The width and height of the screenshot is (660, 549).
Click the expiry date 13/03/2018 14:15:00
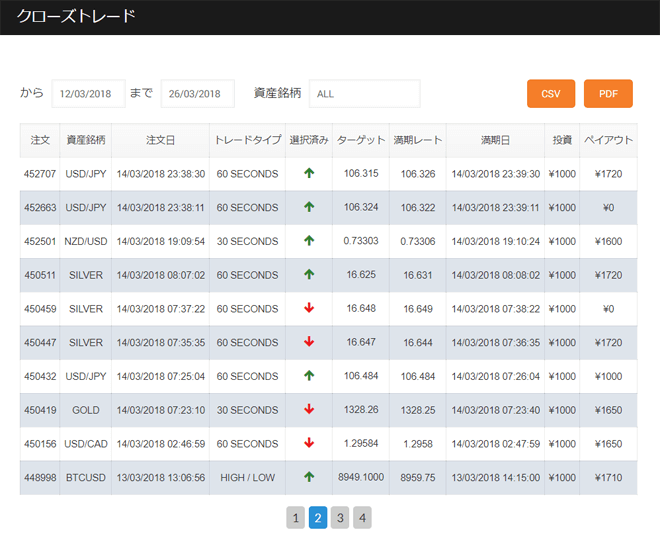[x=495, y=477]
